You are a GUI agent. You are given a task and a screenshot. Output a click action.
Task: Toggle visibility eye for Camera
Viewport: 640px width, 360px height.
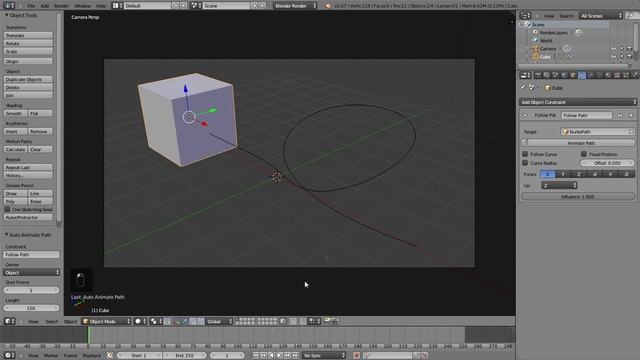(x=613, y=49)
